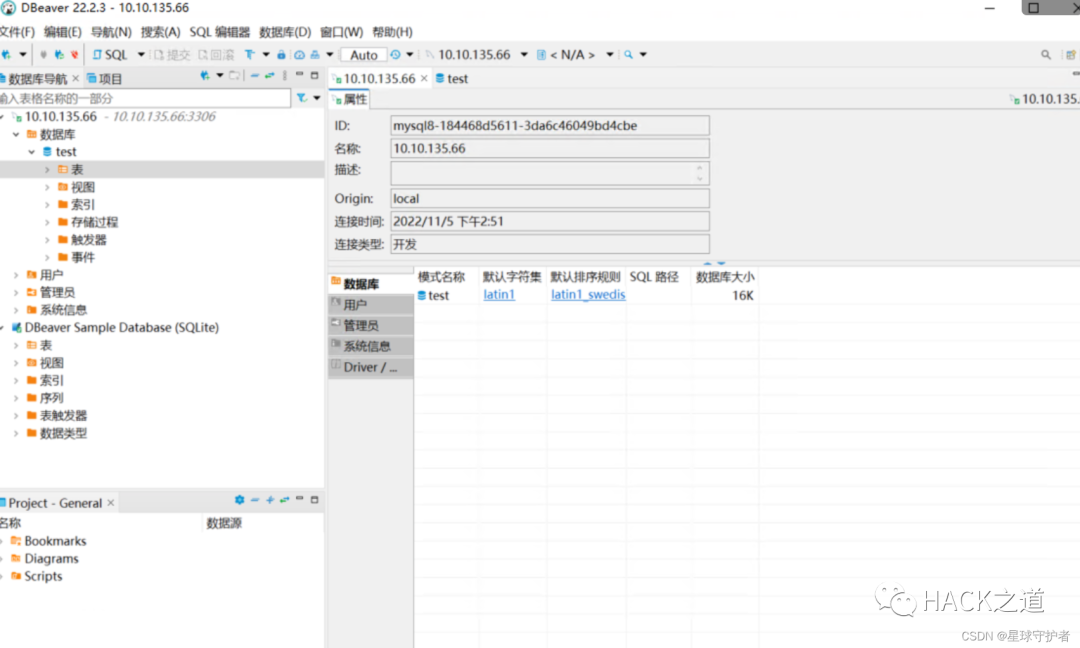This screenshot has width=1080, height=648.
Task: Click the lock icon in main toolbar
Action: click(281, 54)
